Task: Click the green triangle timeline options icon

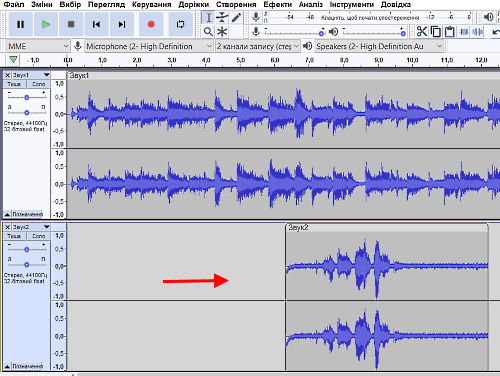Action: (x=13, y=60)
